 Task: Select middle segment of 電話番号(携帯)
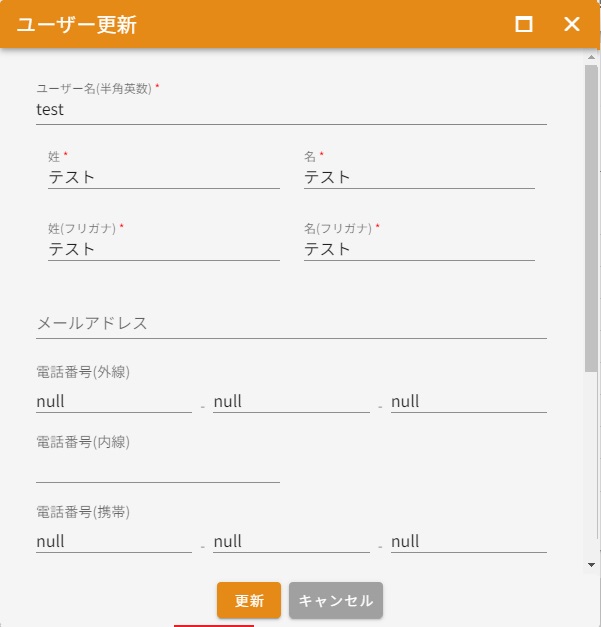(290, 541)
